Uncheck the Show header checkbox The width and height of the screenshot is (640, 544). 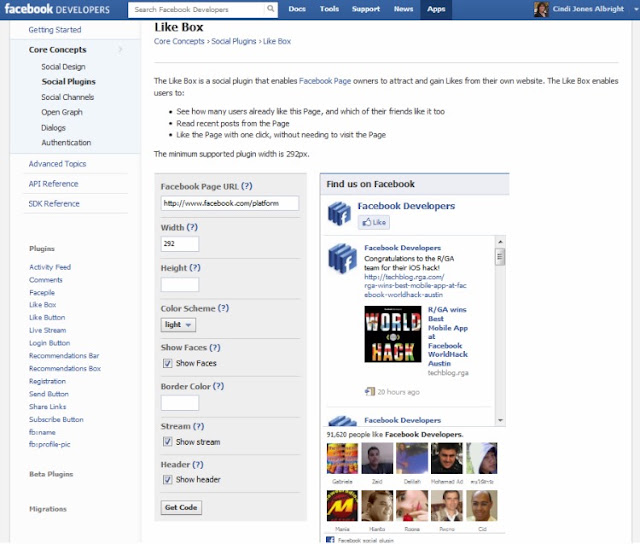click(x=167, y=480)
